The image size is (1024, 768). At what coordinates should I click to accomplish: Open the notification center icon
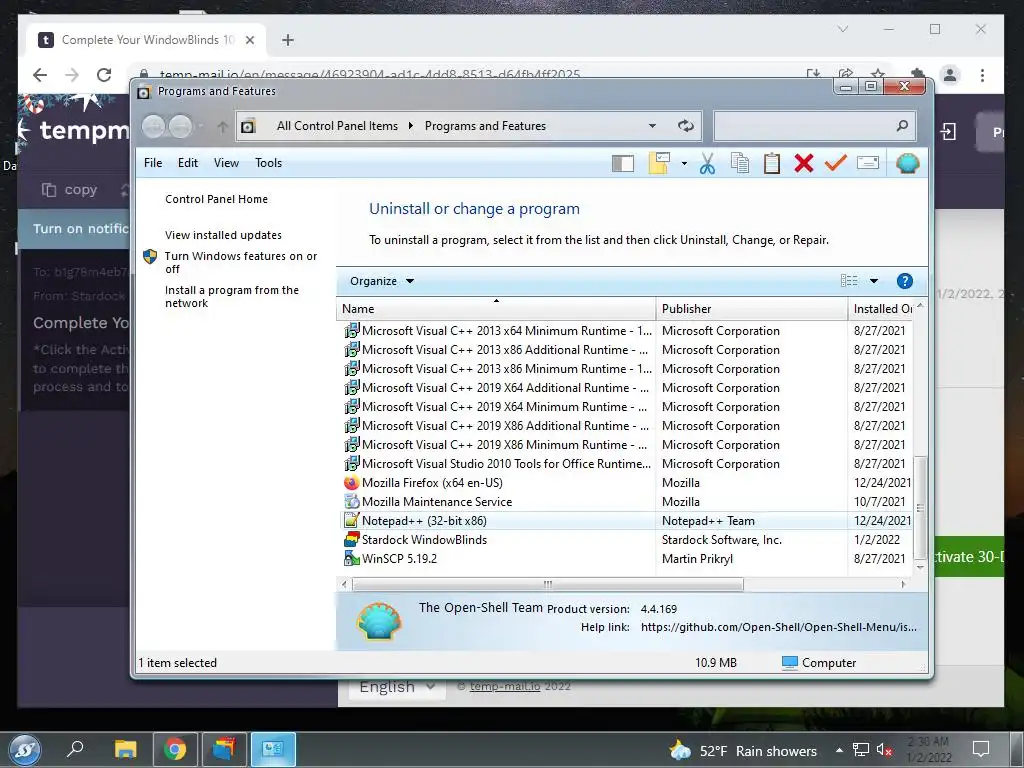pos(980,749)
